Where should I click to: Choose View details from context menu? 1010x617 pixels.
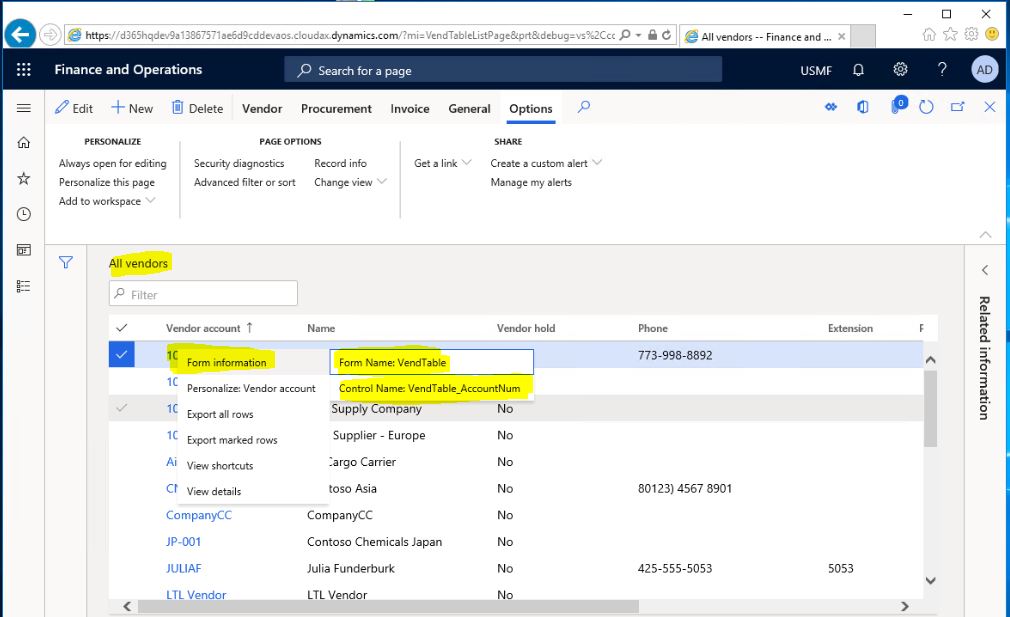point(214,491)
